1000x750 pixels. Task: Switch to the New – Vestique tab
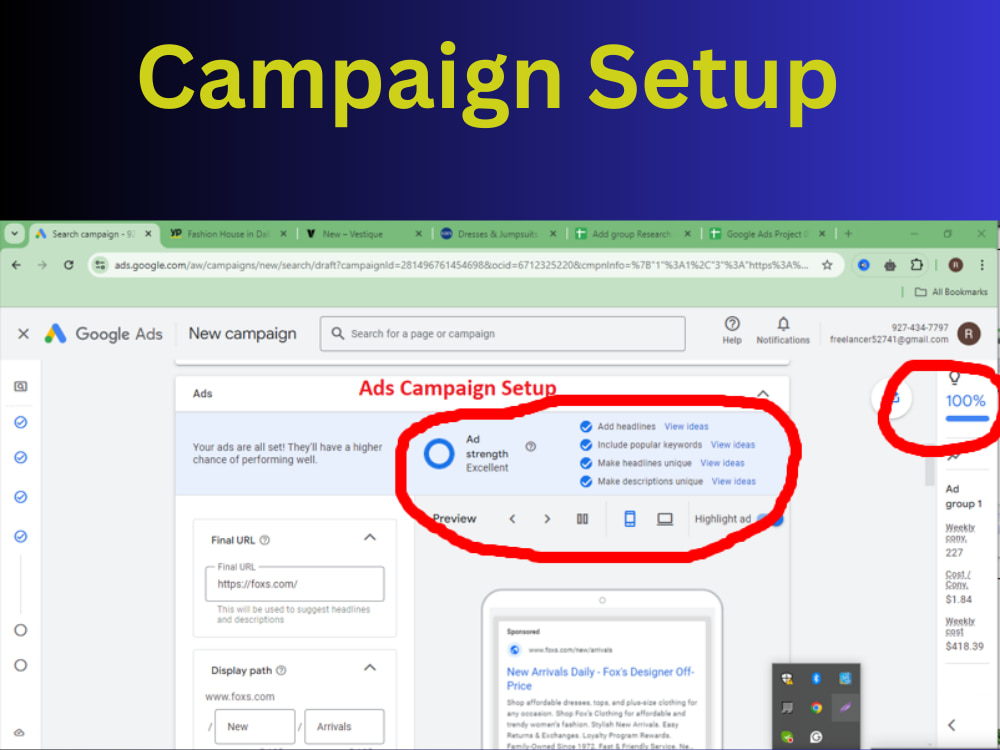tap(364, 234)
